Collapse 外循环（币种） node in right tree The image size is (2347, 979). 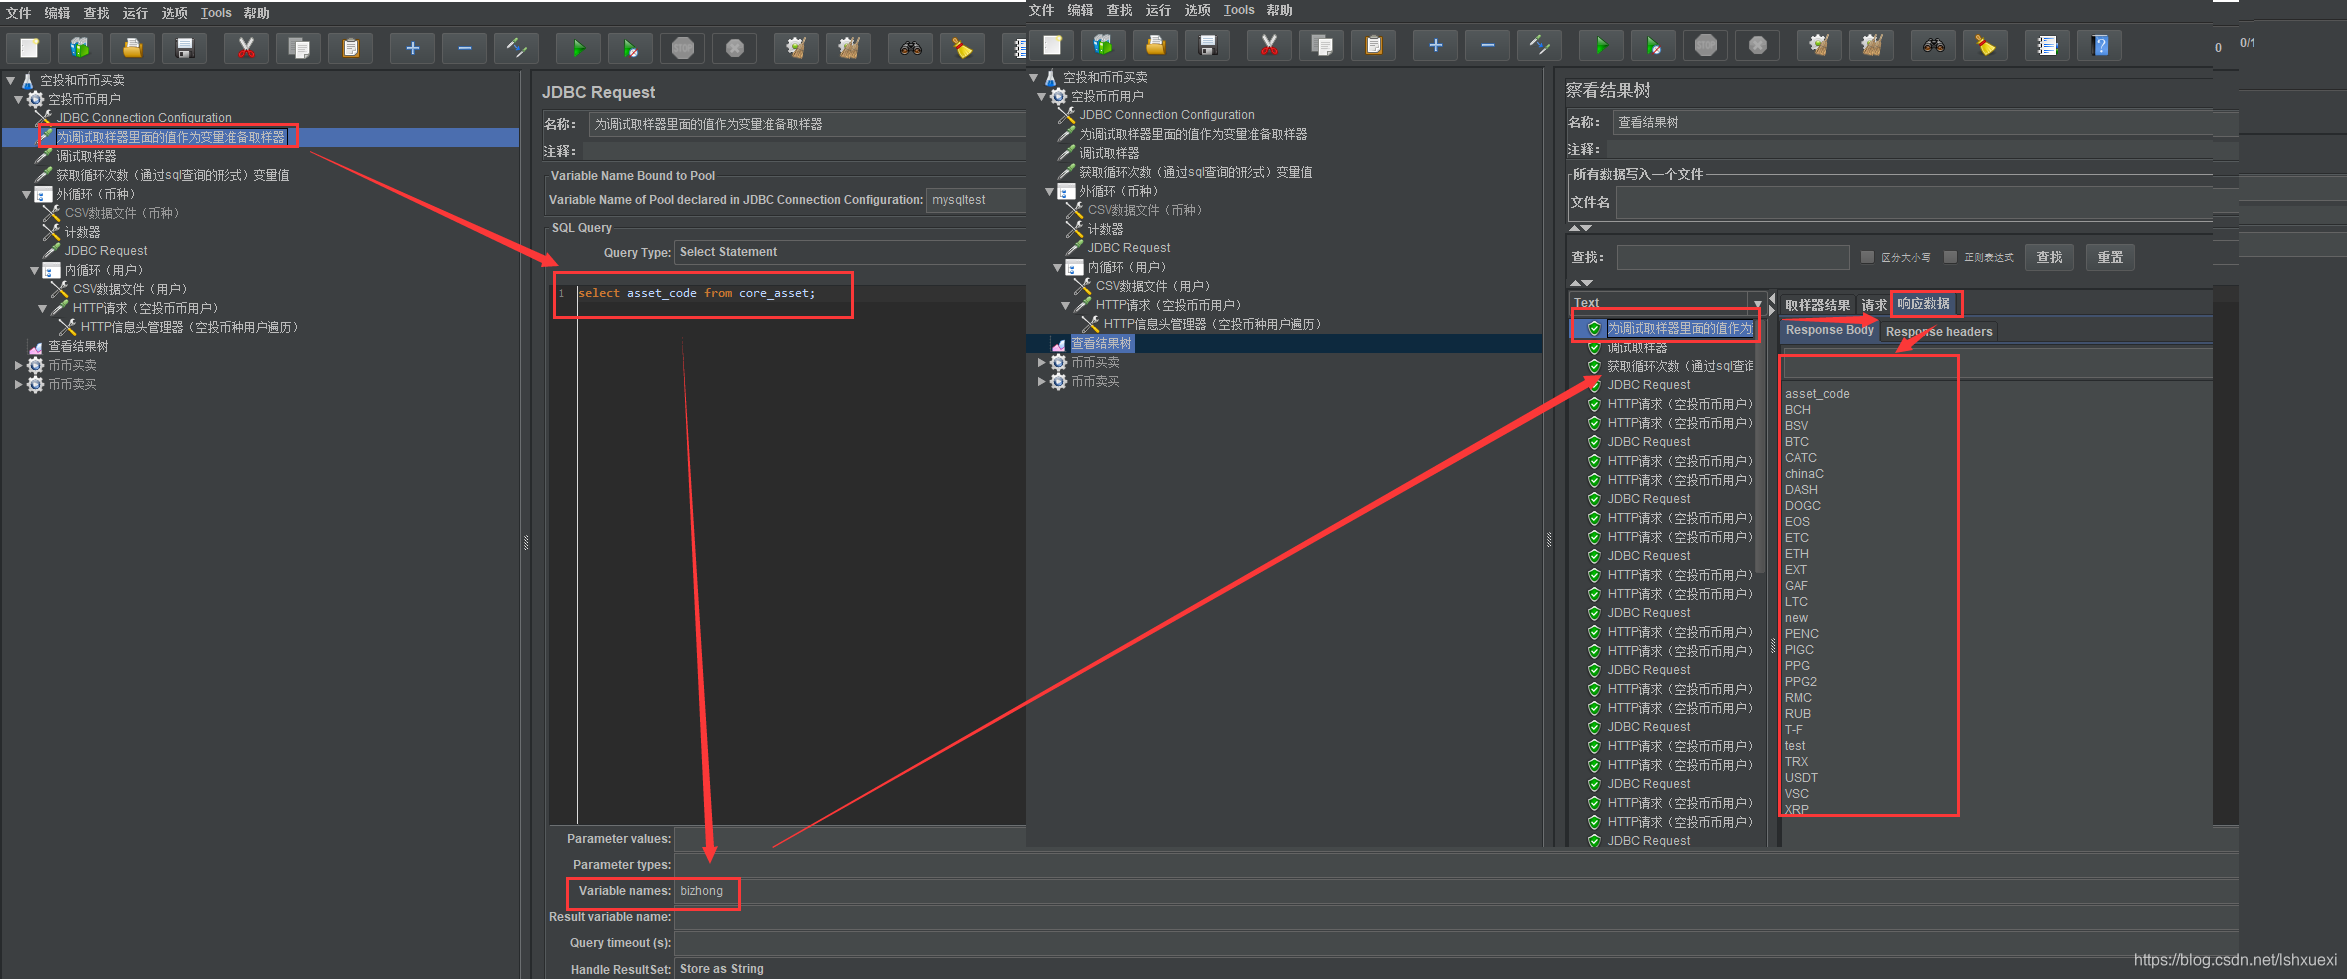[x=1050, y=191]
